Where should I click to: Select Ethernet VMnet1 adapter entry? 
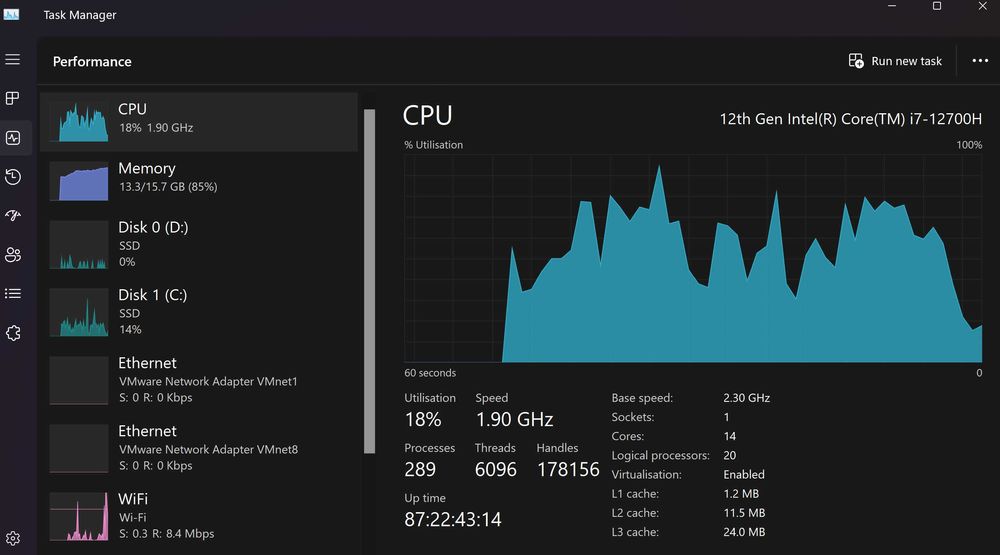click(199, 380)
